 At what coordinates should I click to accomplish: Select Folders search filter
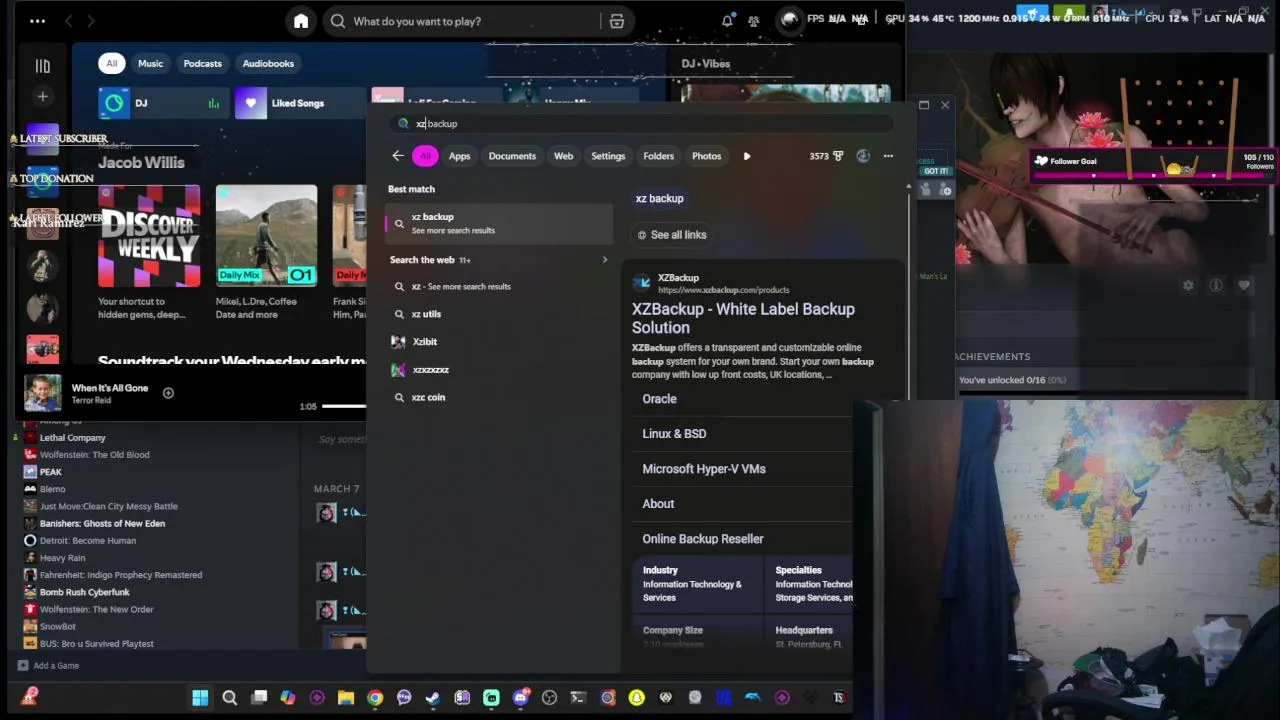click(x=658, y=156)
